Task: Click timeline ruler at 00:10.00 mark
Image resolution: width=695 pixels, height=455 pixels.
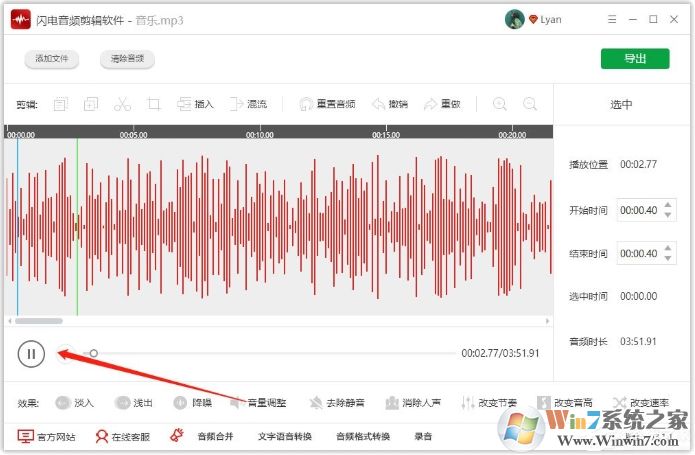Action: coord(260,134)
